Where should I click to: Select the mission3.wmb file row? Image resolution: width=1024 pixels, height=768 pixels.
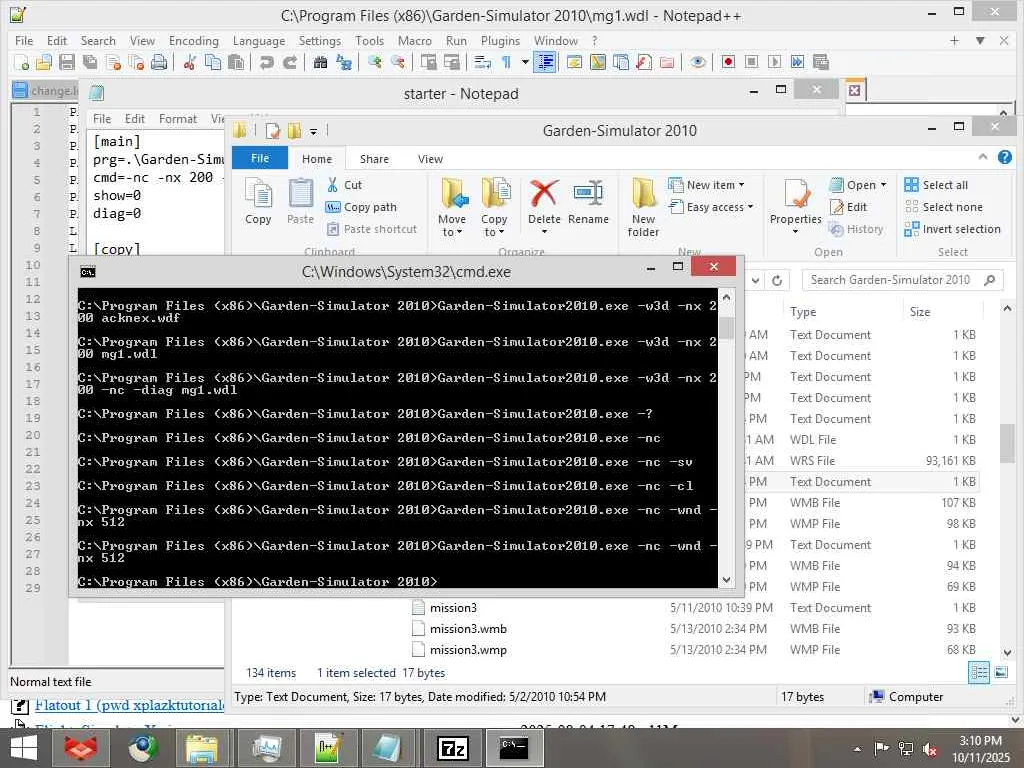(x=694, y=629)
